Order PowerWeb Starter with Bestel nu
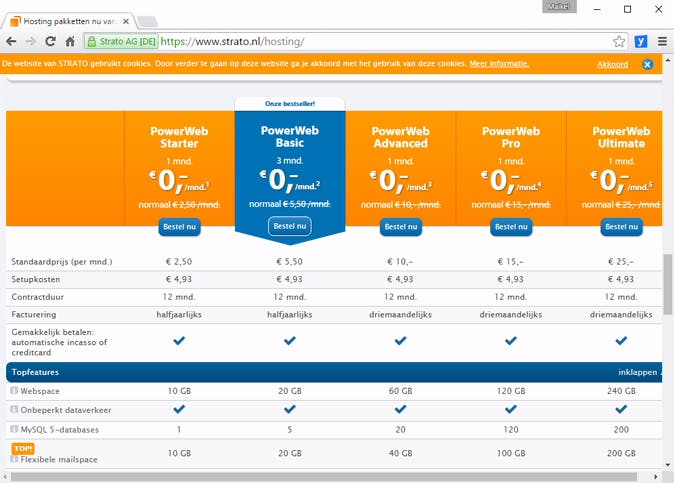 pos(179,227)
